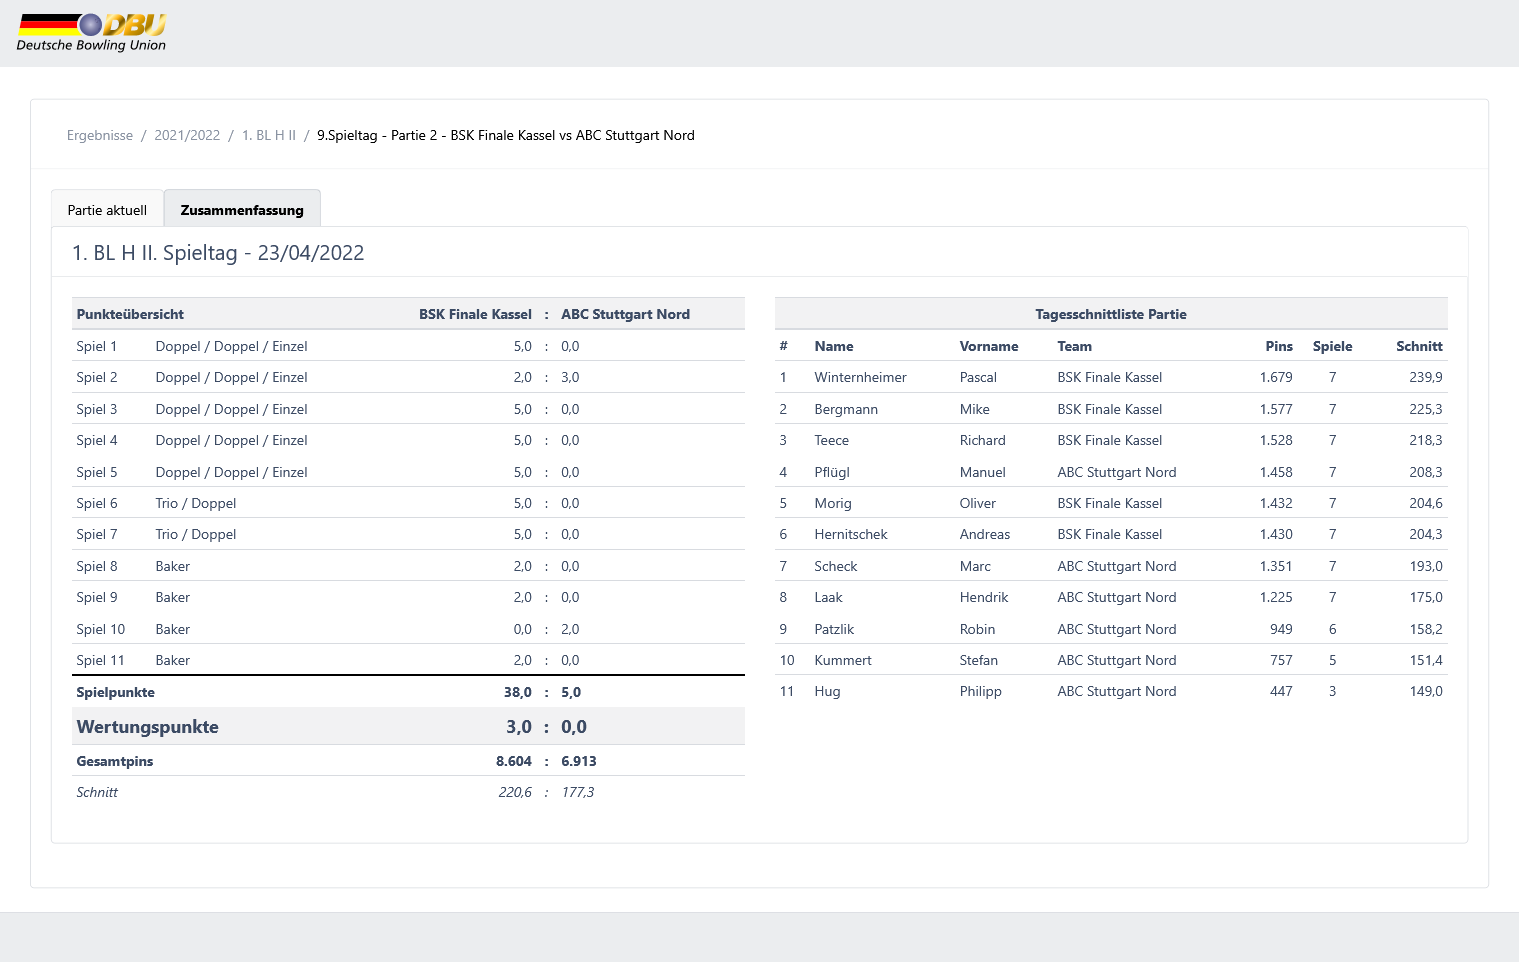1519x962 pixels.
Task: Click Gesamtpins value 6.913
Action: (579, 761)
